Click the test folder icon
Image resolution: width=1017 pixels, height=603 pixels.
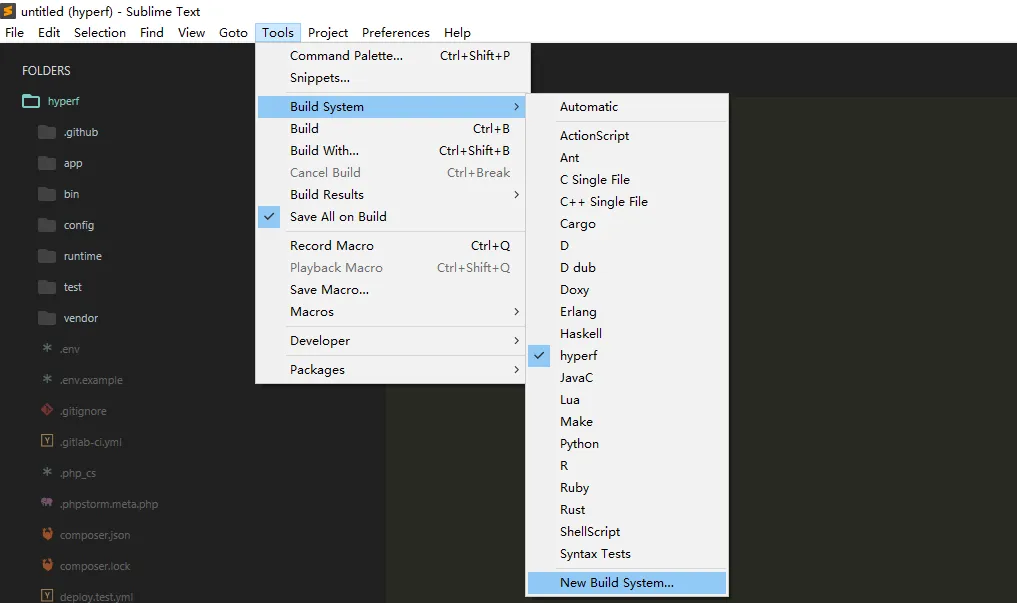coord(47,287)
